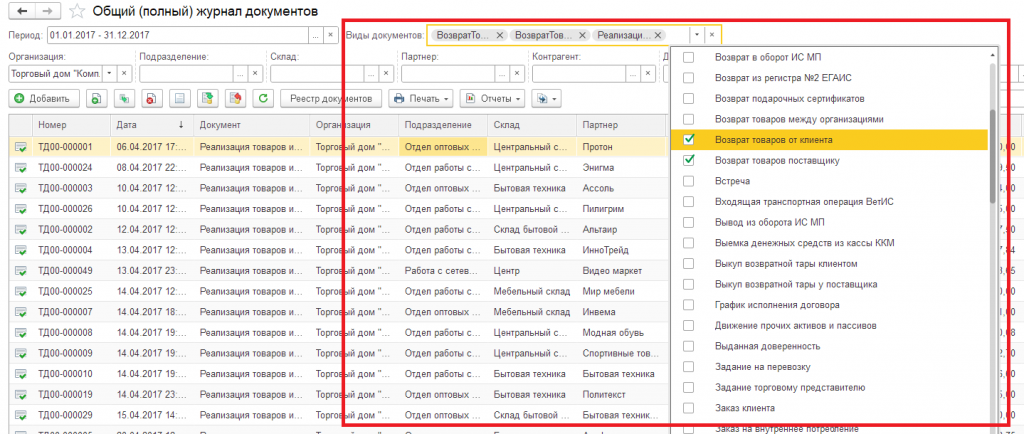Viewport: 1024px width, 434px height.
Task: Uncheck 'Возврат товаров поставщику'
Action: click(x=688, y=160)
